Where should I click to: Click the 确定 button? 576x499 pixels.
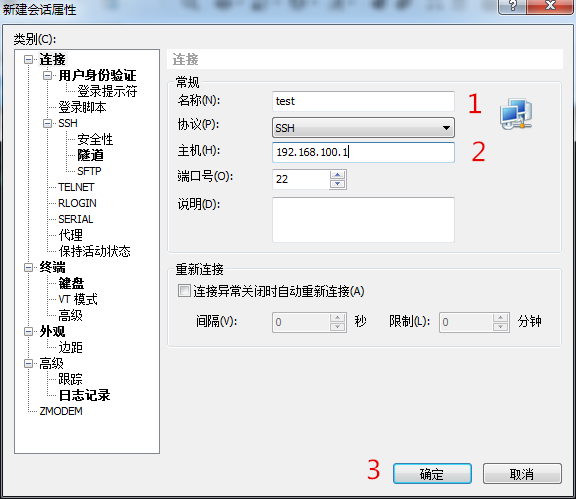click(x=432, y=474)
